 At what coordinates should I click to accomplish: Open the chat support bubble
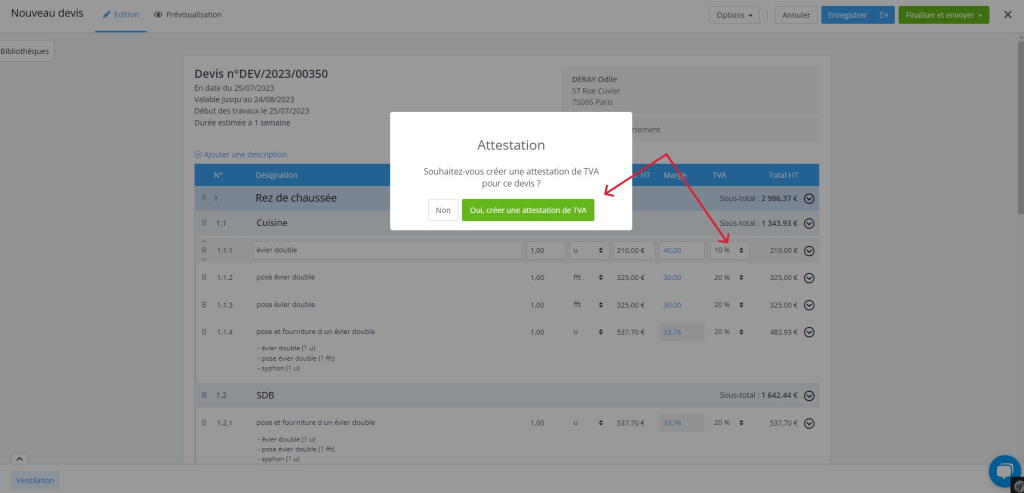[1002, 471]
